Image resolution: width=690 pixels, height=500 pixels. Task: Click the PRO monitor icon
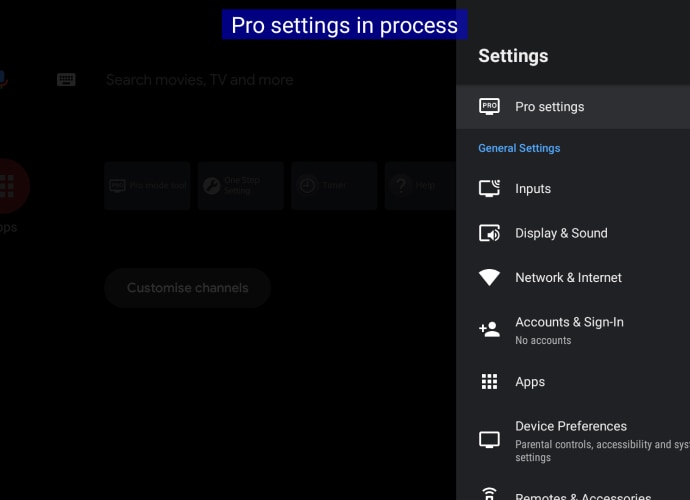pos(489,107)
